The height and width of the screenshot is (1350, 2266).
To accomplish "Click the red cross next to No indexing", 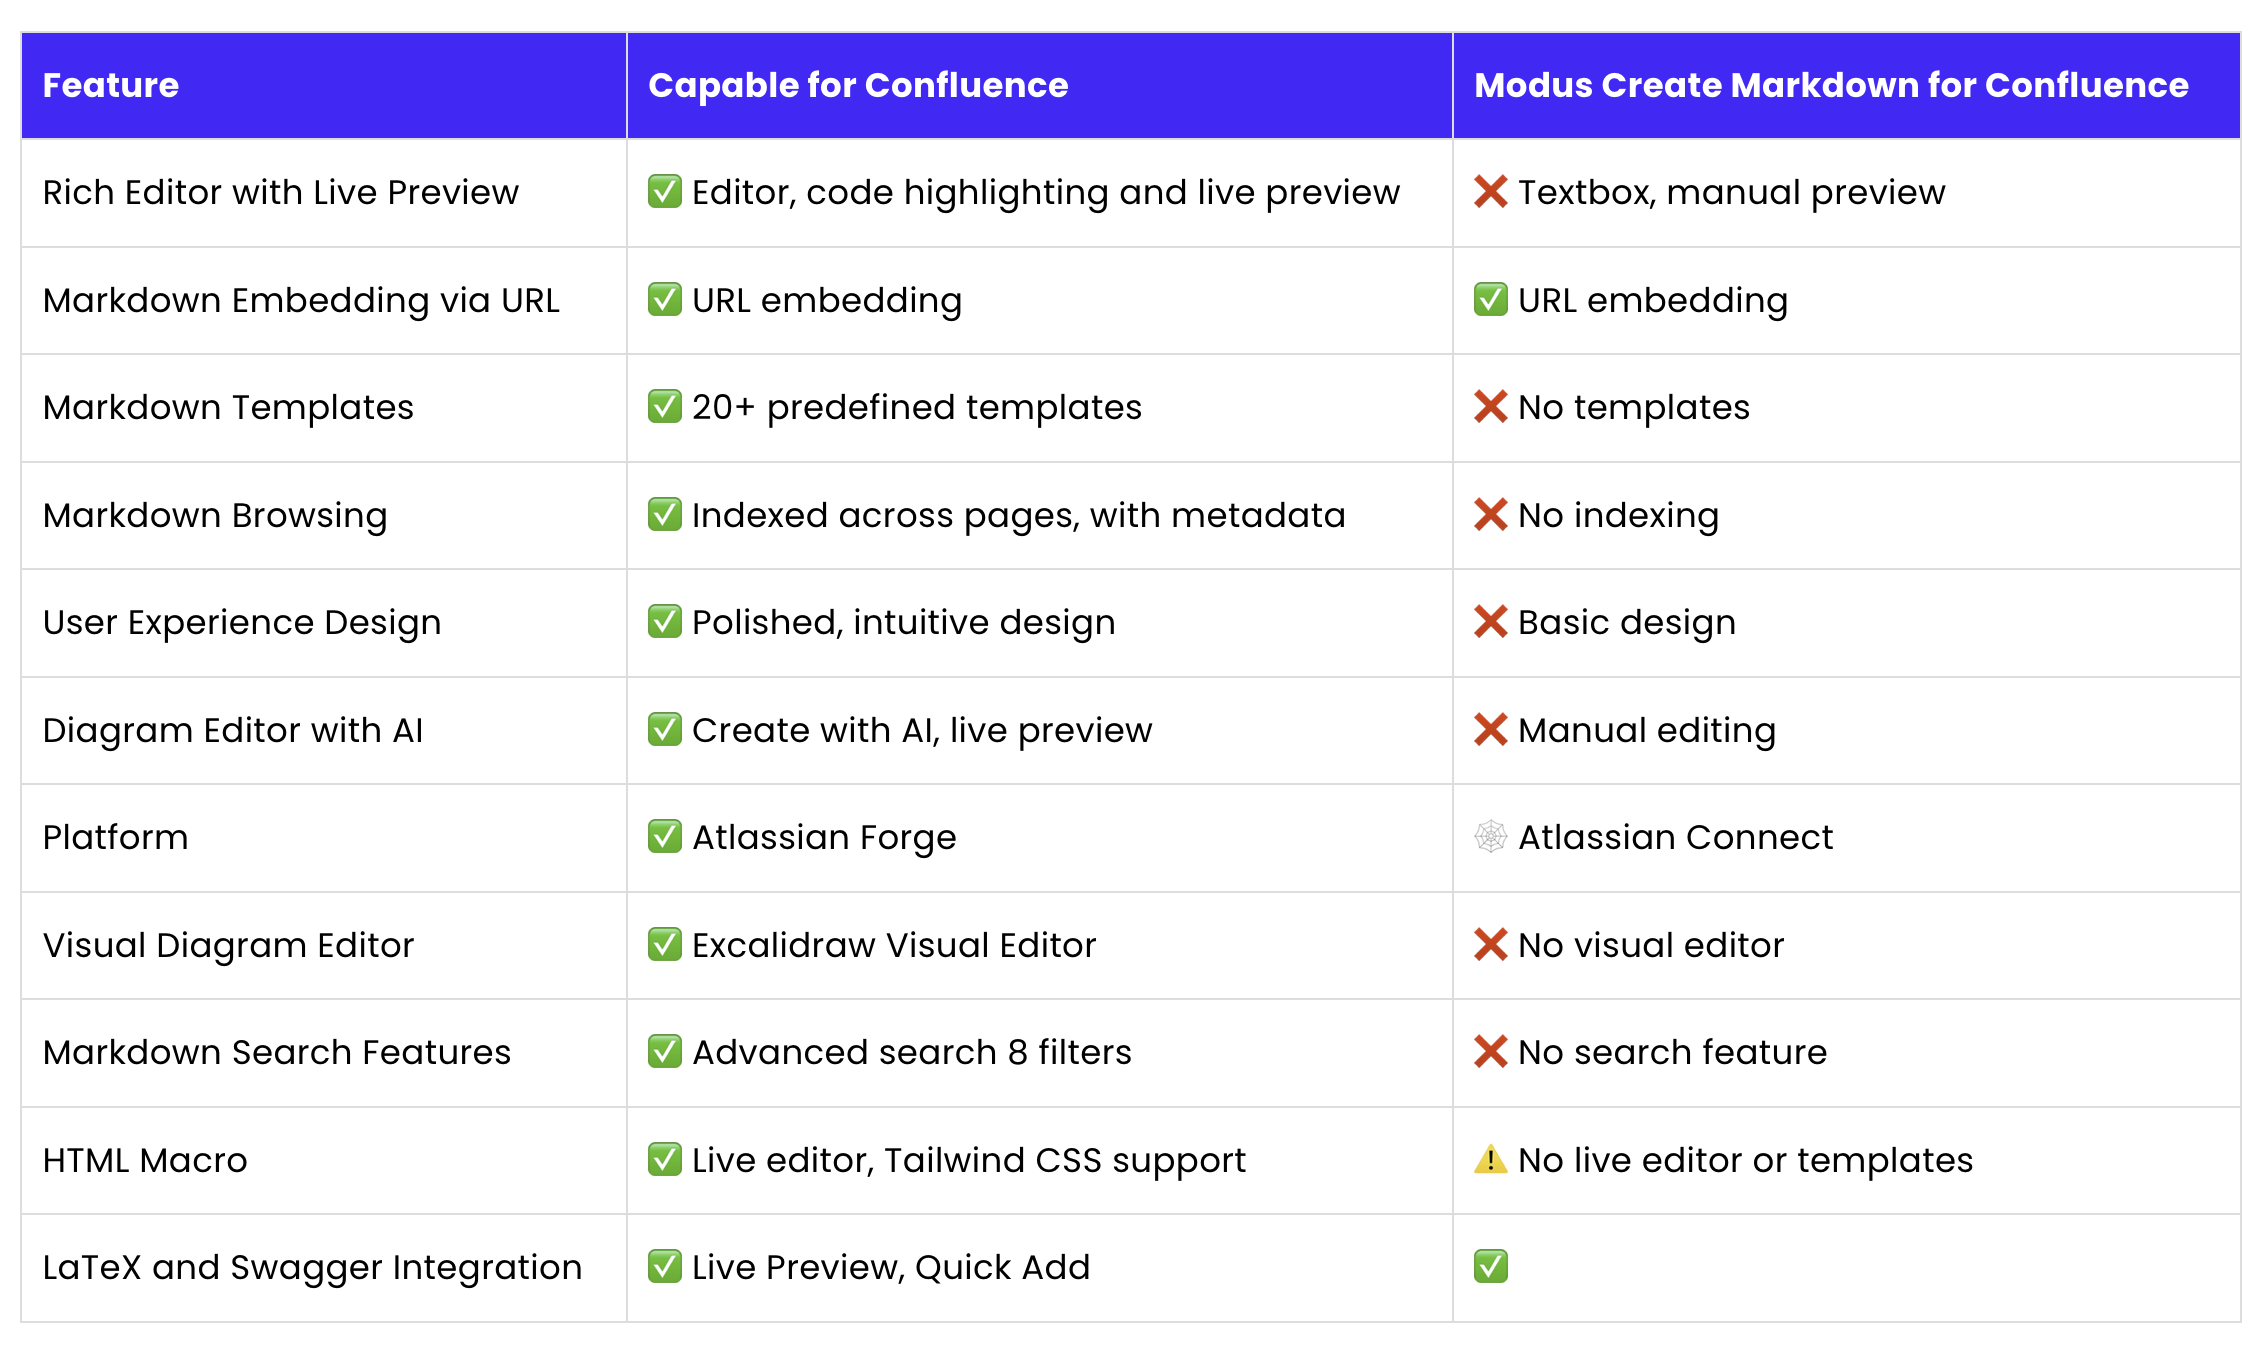I will 1490,514.
